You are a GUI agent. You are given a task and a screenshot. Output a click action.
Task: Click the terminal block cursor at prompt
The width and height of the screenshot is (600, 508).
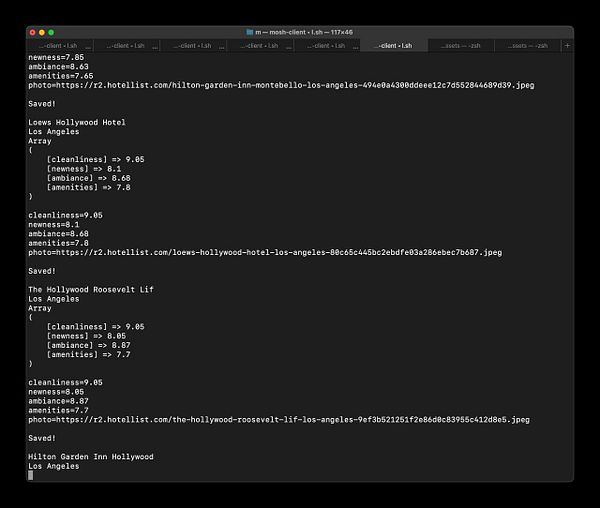[31, 475]
